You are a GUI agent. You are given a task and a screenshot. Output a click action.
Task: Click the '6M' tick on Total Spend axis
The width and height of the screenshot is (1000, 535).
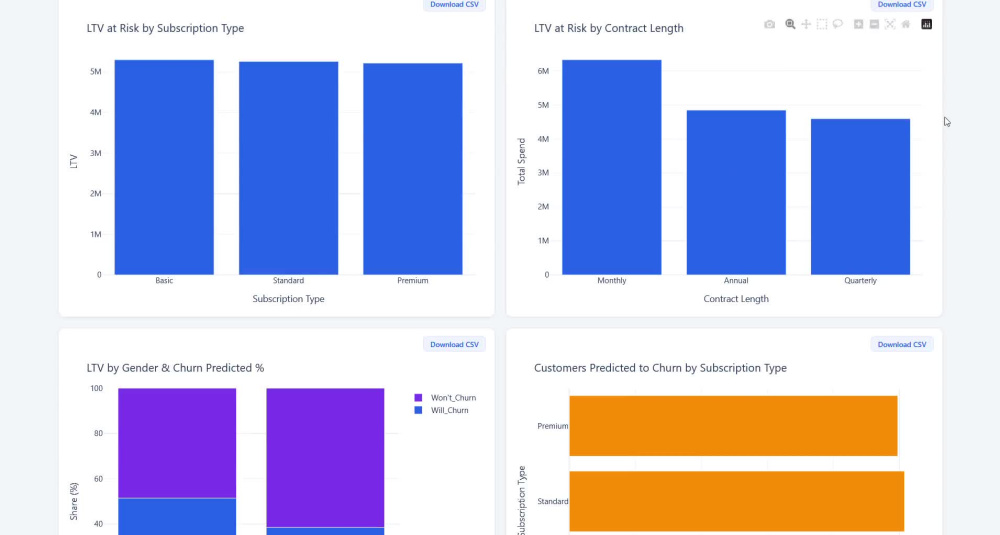(543, 71)
